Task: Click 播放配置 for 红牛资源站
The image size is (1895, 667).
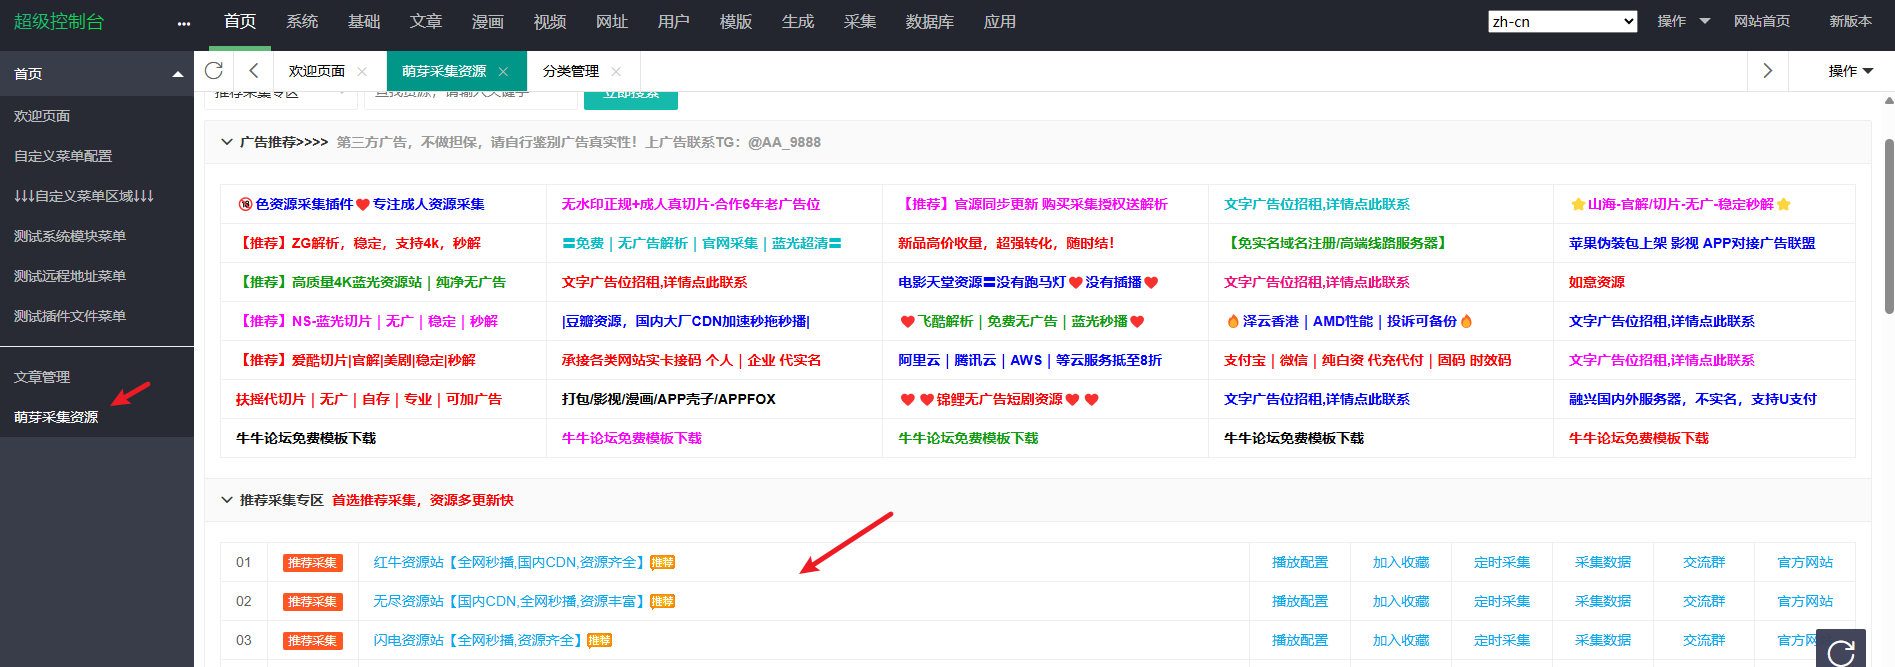Action: pyautogui.click(x=1299, y=562)
